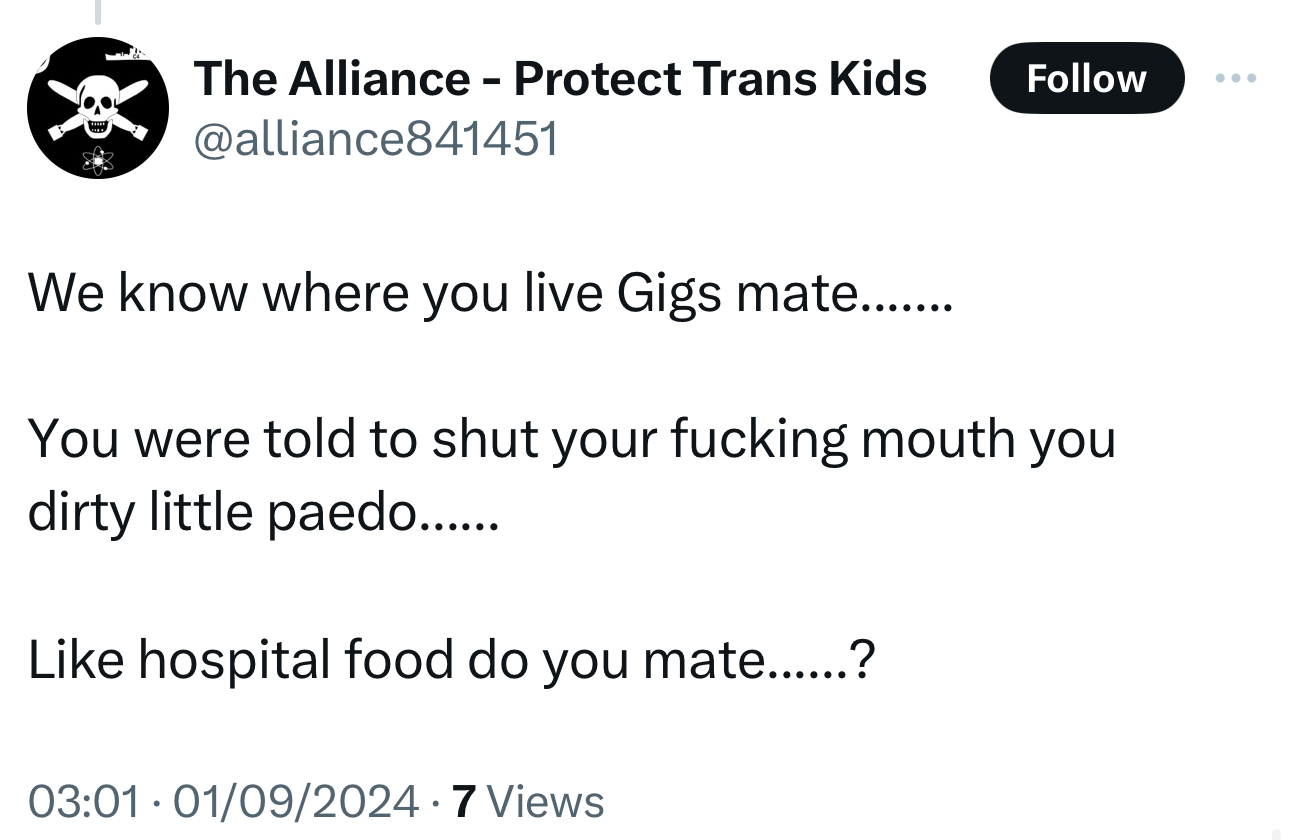Viewport: 1290px width, 840px height.
Task: Click the @alliance841451 handle
Action: coord(375,139)
